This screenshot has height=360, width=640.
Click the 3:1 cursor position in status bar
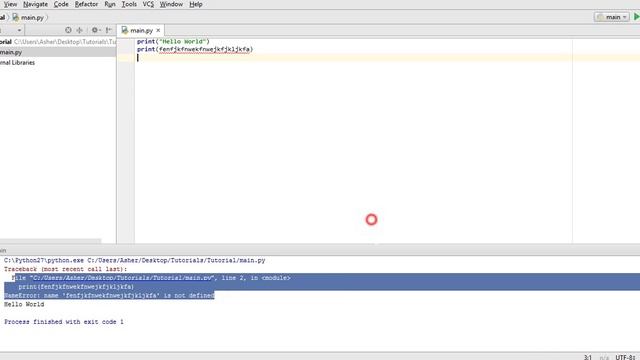pyautogui.click(x=588, y=357)
